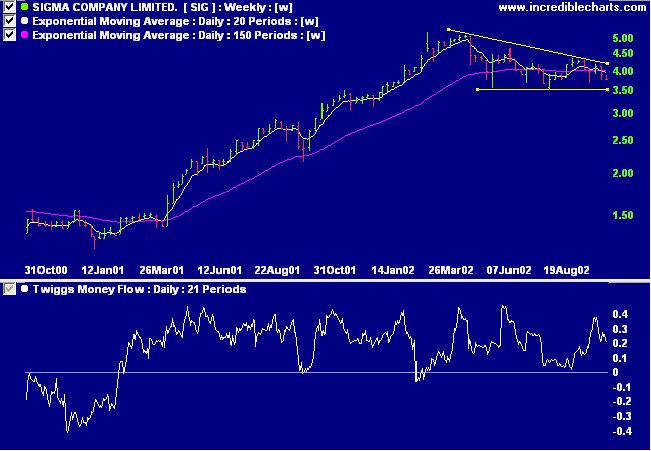Screen dimensions: 651x451
Task: Click the 4.50 price axis label
Action: point(623,53)
